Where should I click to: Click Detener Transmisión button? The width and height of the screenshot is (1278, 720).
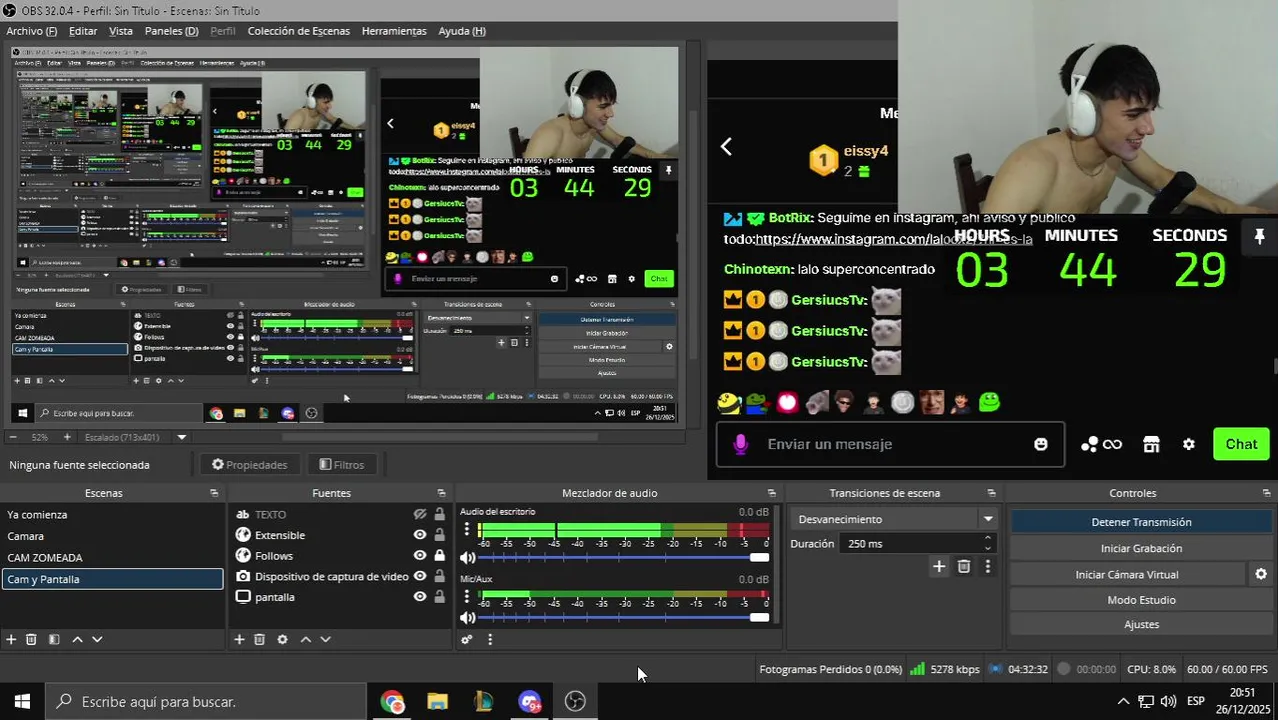pyautogui.click(x=1141, y=522)
